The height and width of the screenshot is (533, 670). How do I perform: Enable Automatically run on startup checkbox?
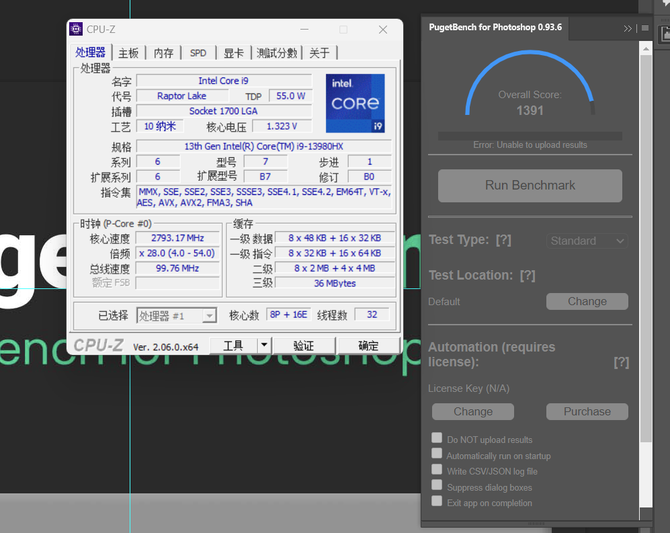click(437, 453)
